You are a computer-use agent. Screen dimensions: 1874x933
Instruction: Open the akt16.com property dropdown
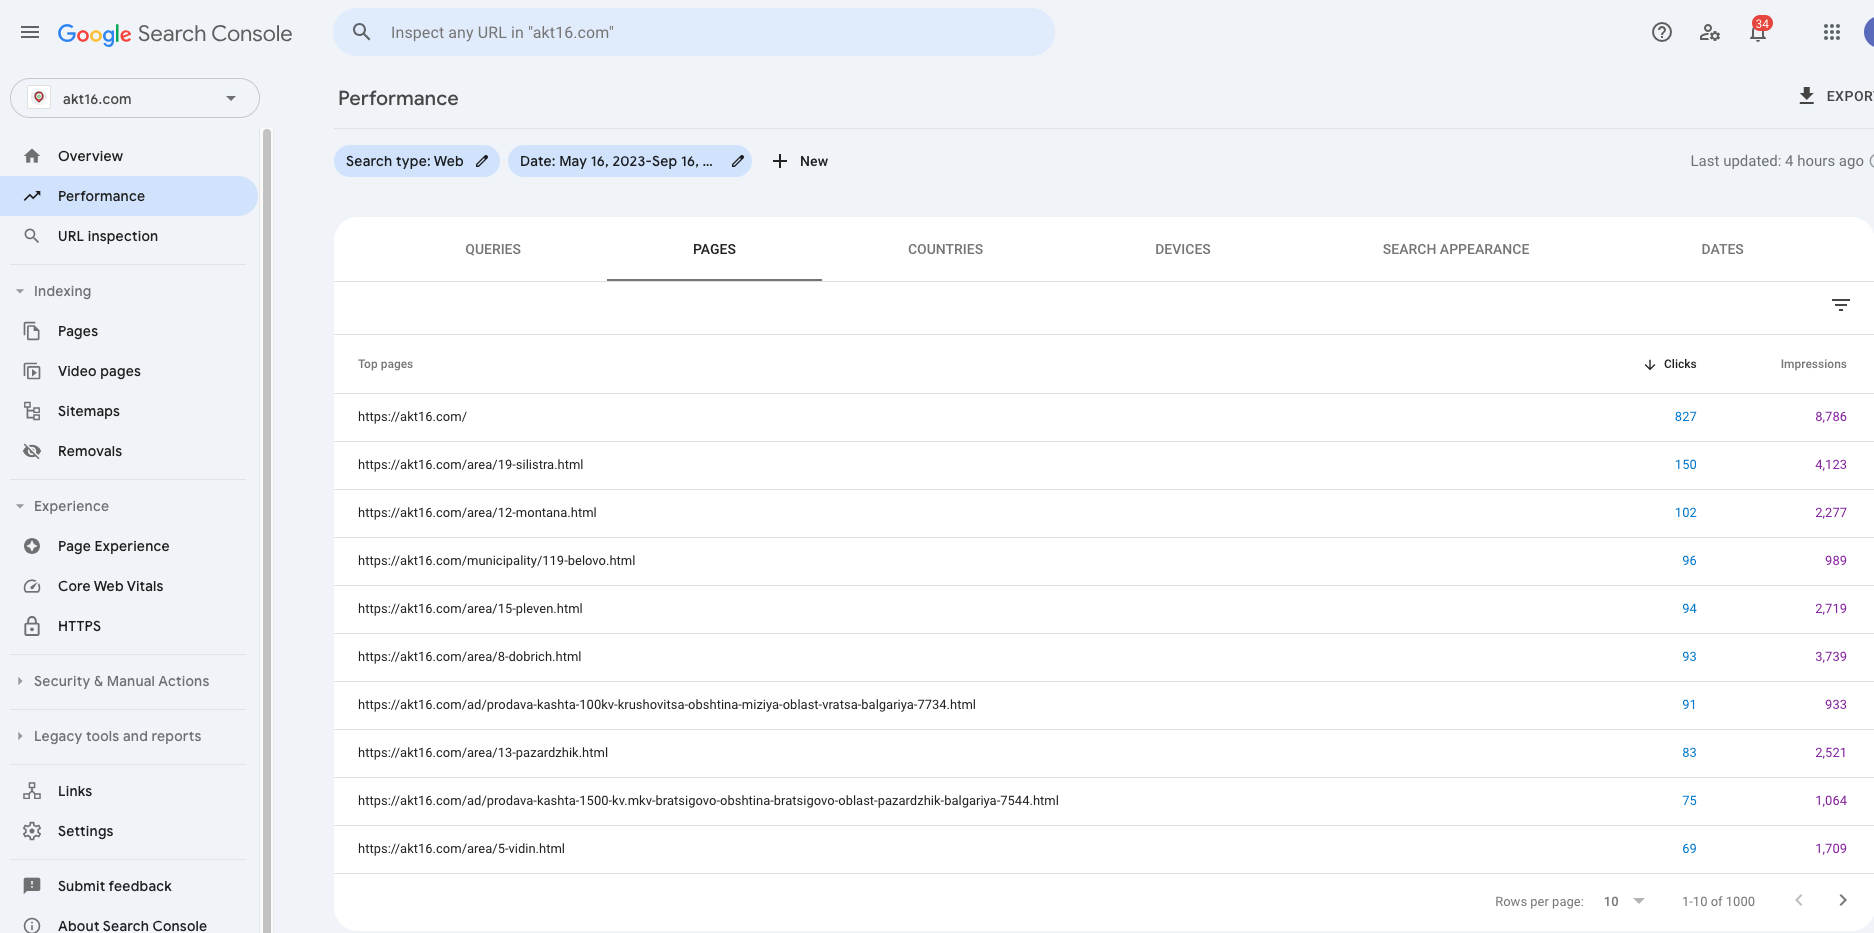(x=135, y=98)
